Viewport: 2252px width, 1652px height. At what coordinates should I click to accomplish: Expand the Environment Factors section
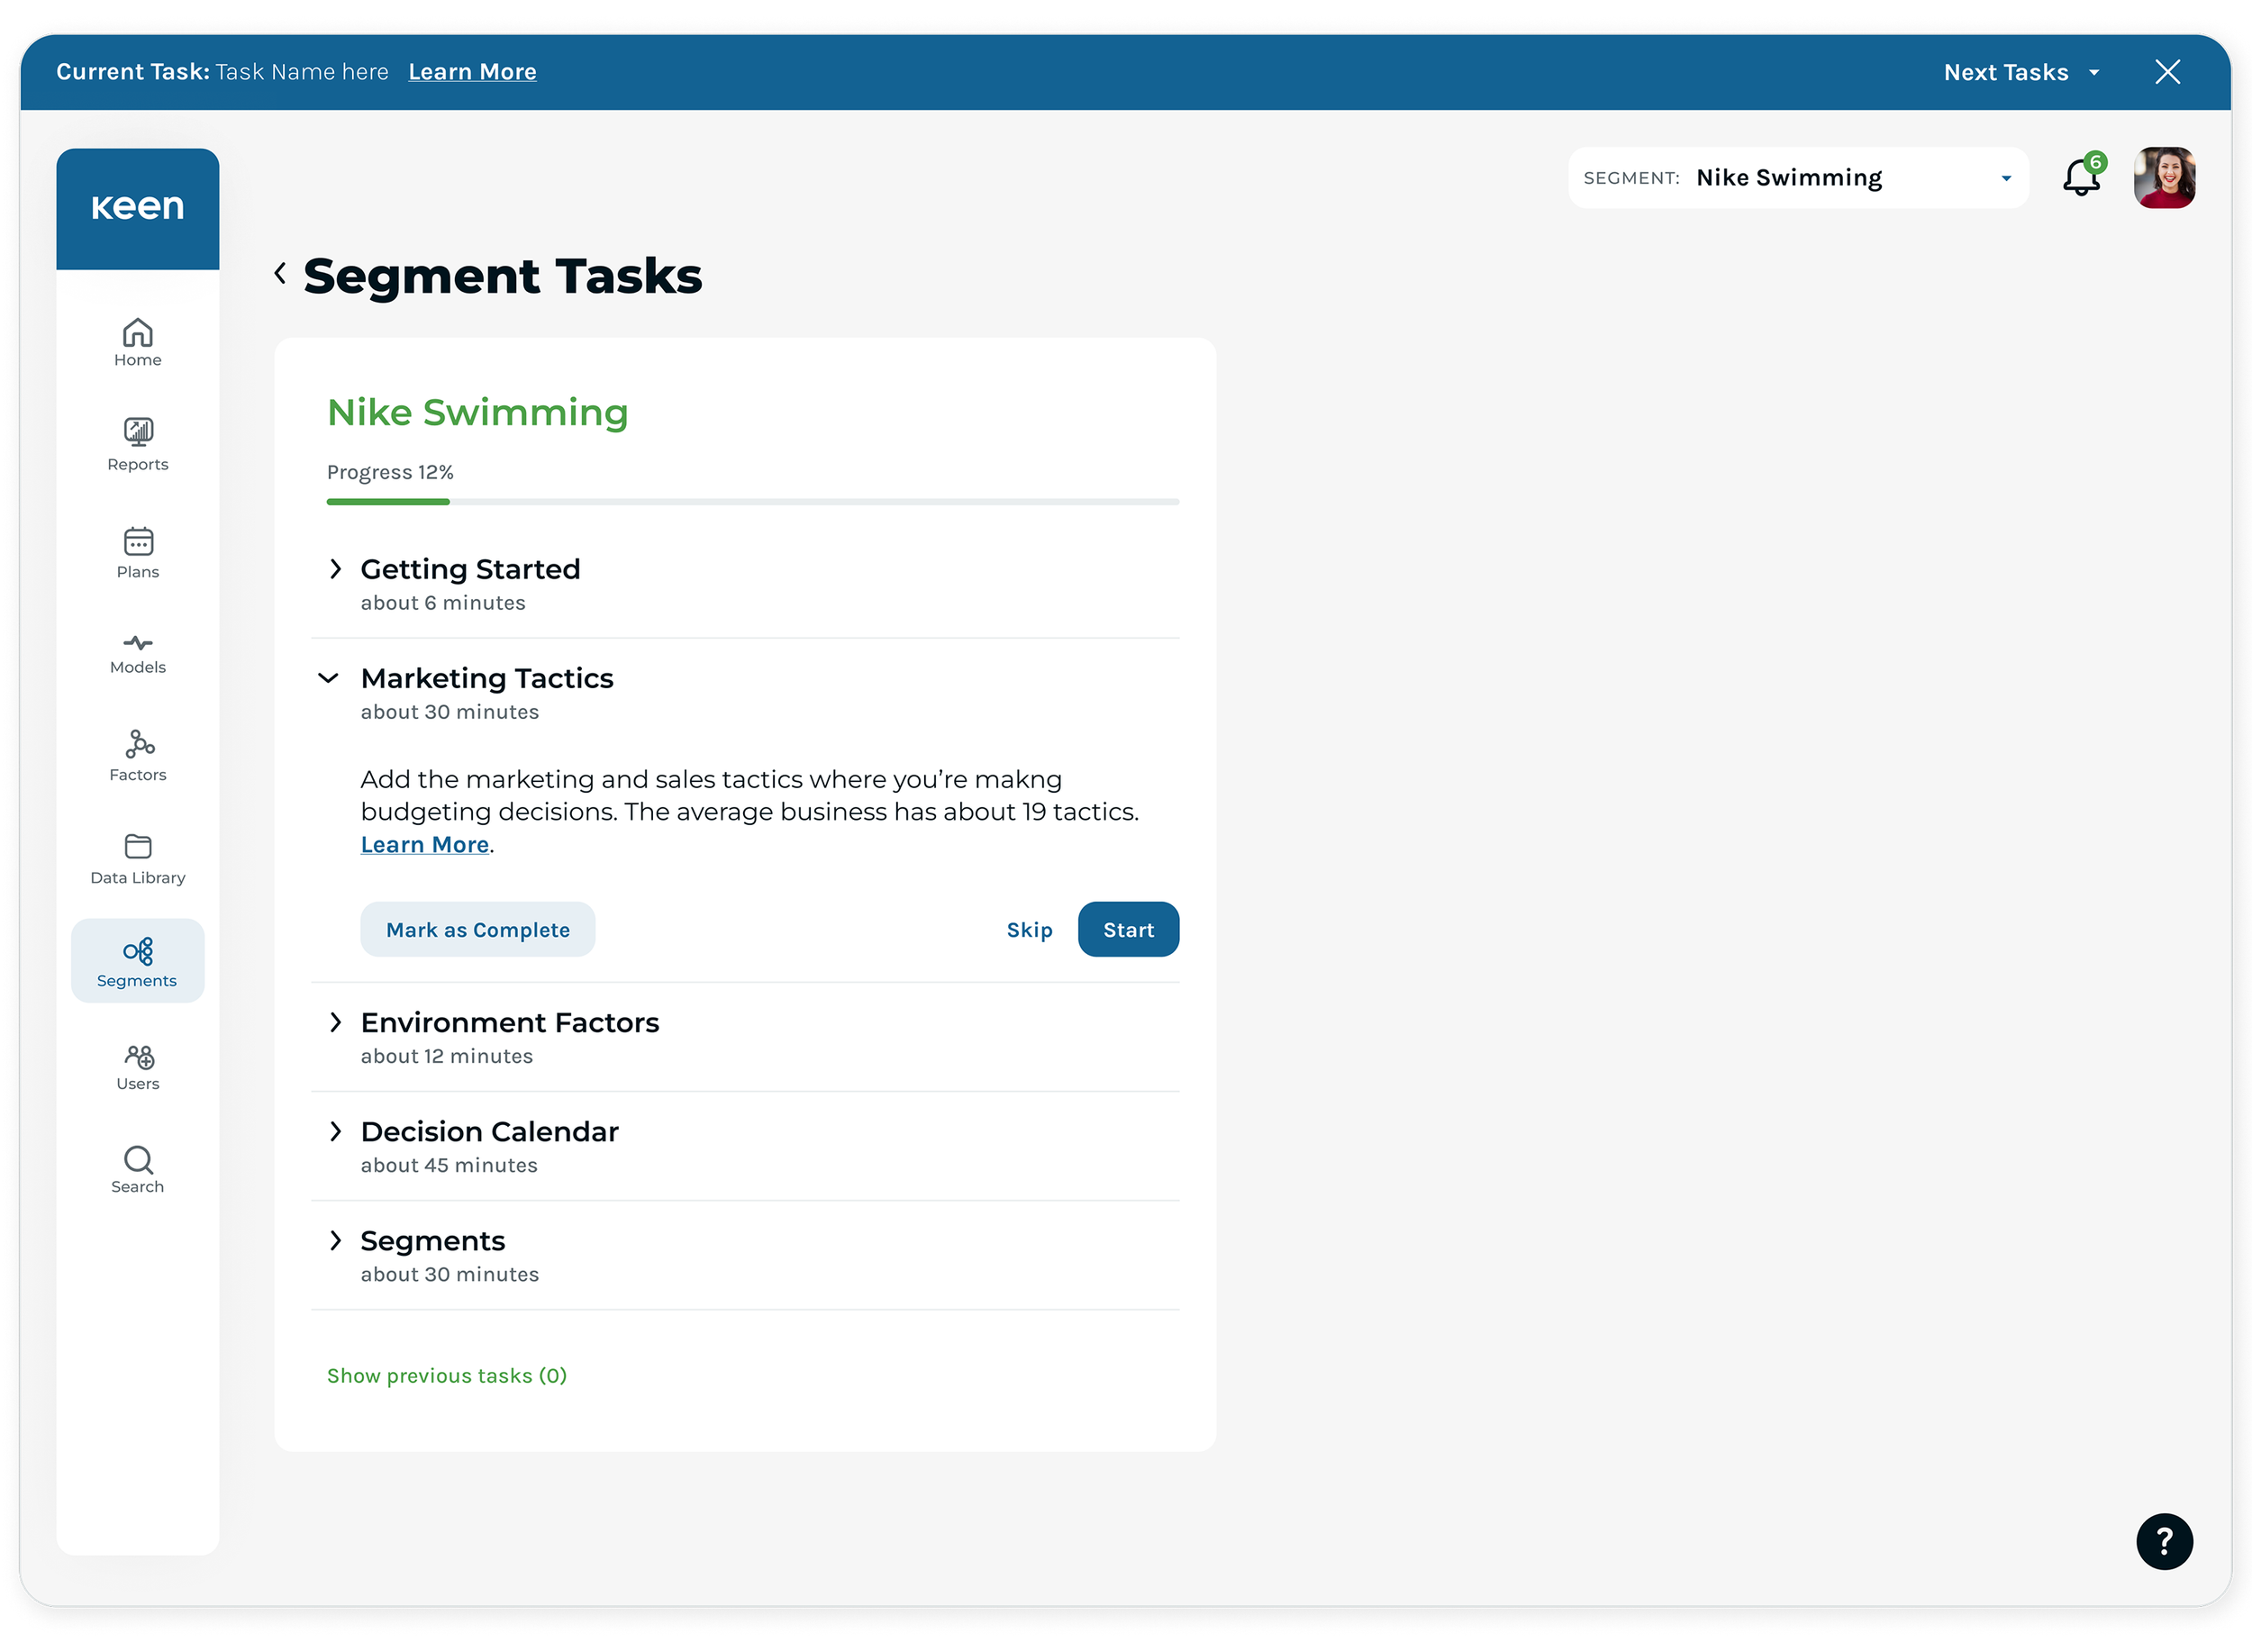pos(336,1022)
